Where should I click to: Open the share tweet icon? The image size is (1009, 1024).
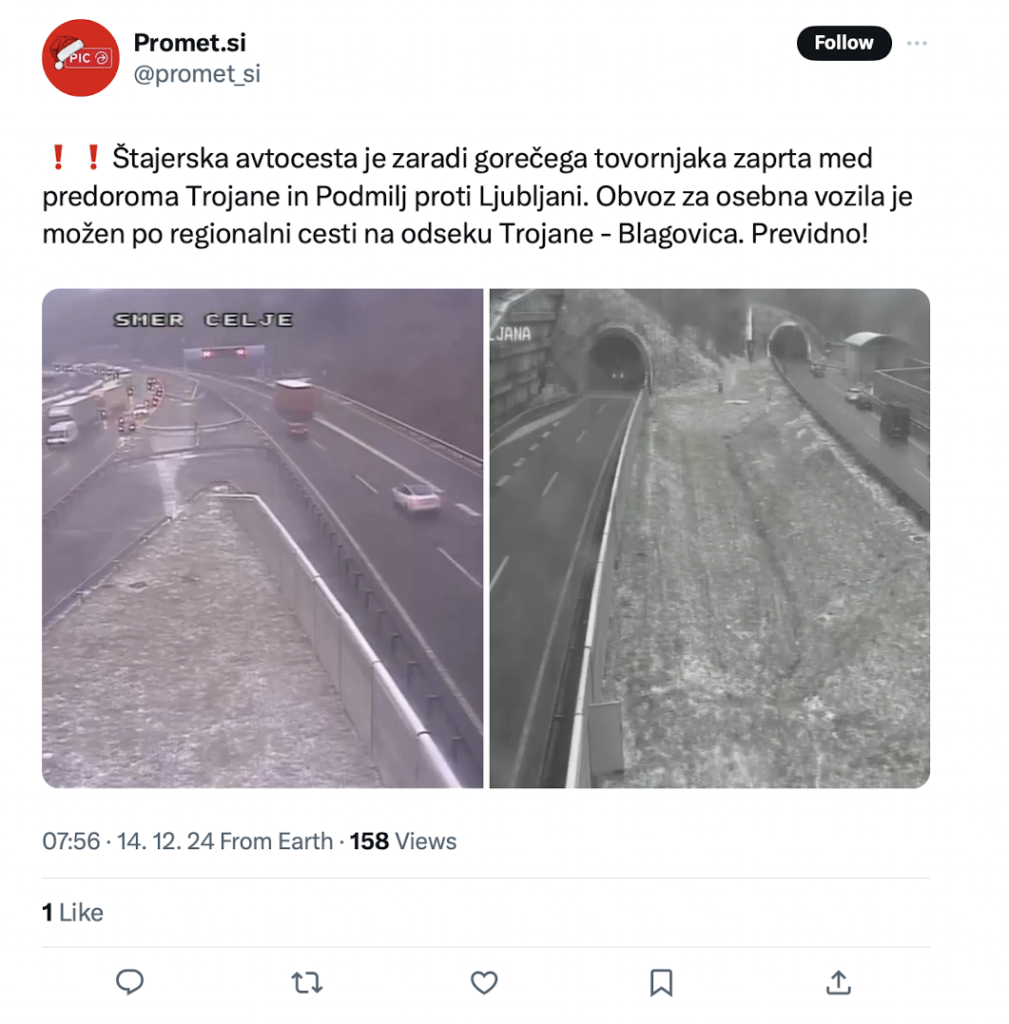click(x=839, y=982)
